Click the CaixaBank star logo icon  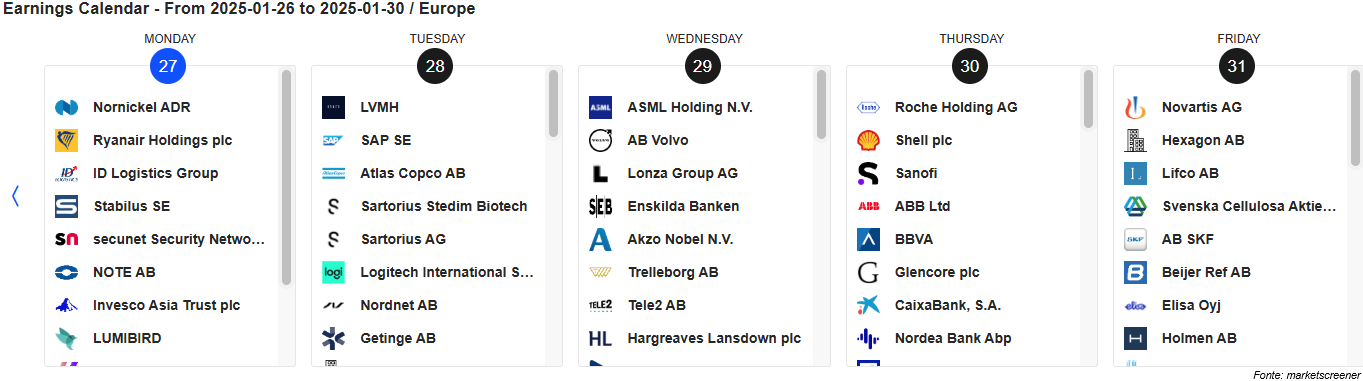[868, 305]
